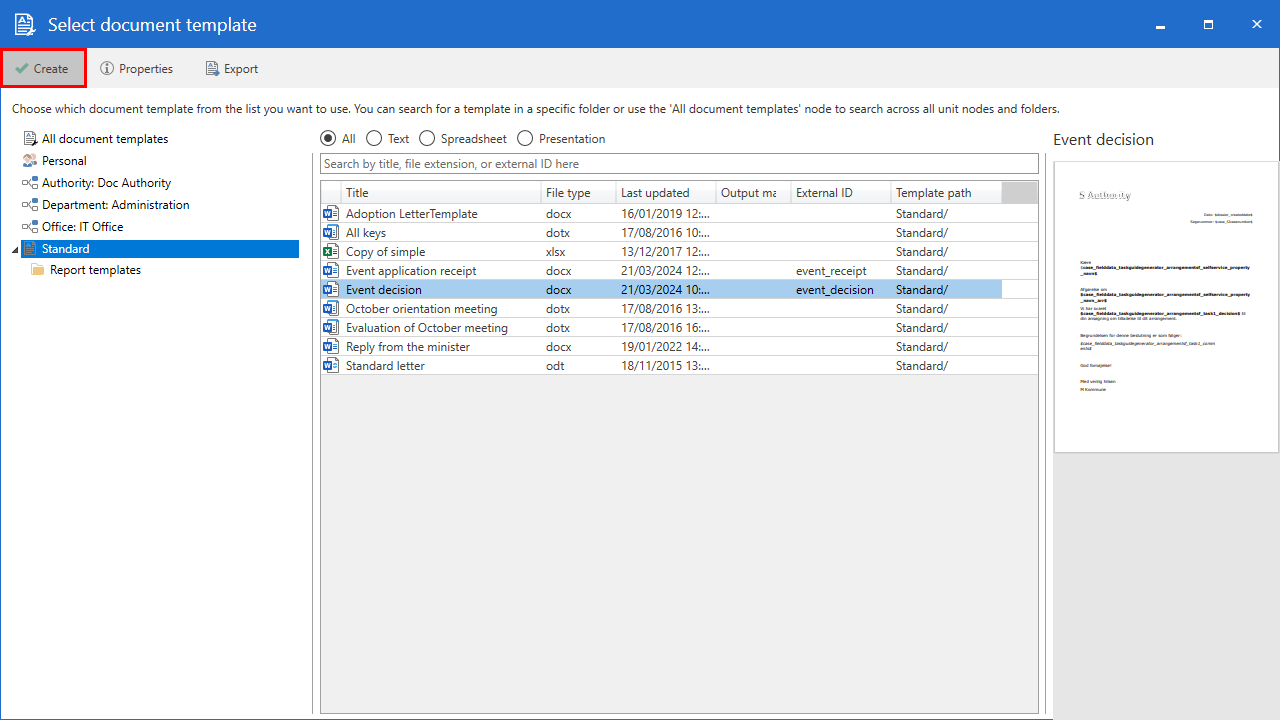Viewport: 1280px width, 720px height.
Task: Choose the Presentation radio button
Action: pos(525,139)
